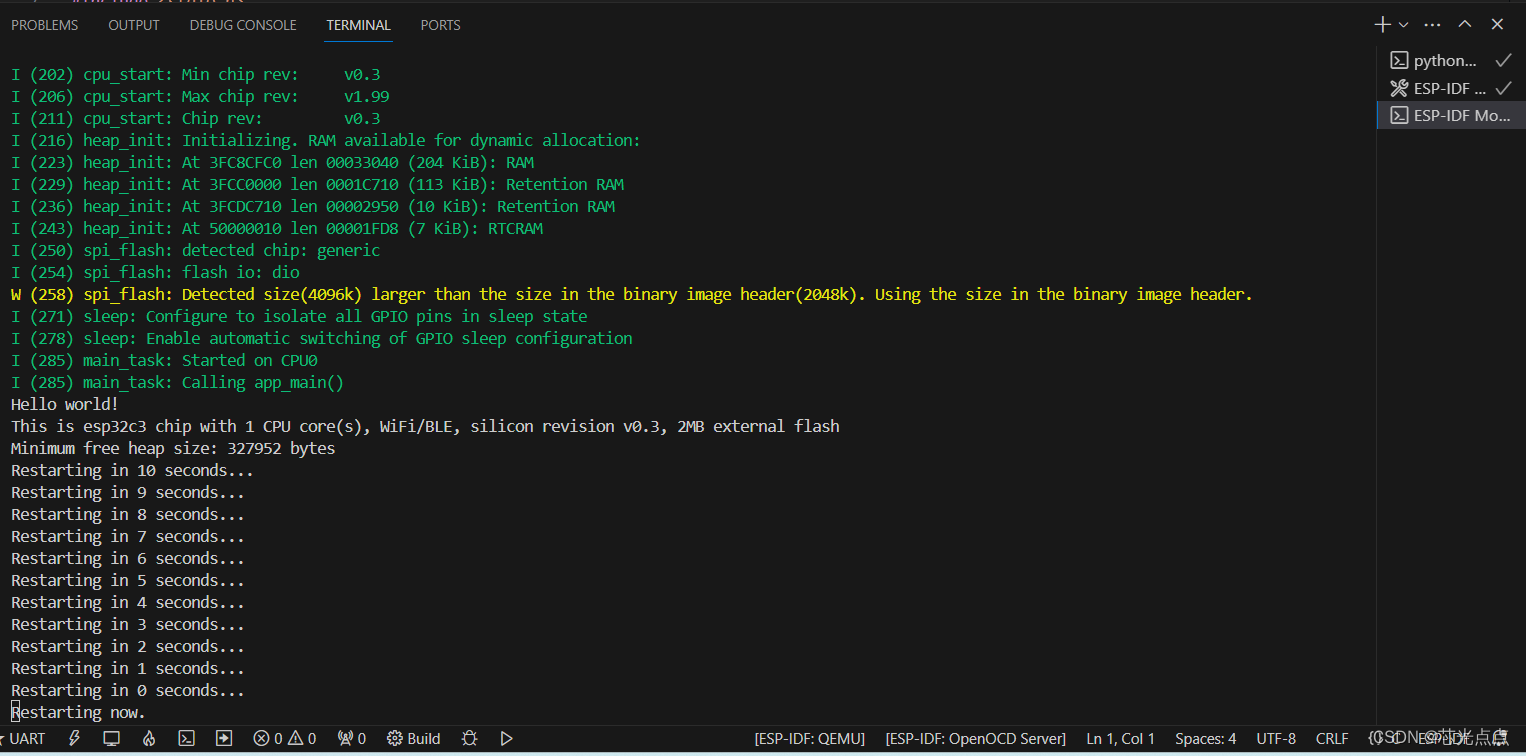Switch to the DEBUG CONSOLE tab
This screenshot has width=1526, height=756.
[242, 24]
